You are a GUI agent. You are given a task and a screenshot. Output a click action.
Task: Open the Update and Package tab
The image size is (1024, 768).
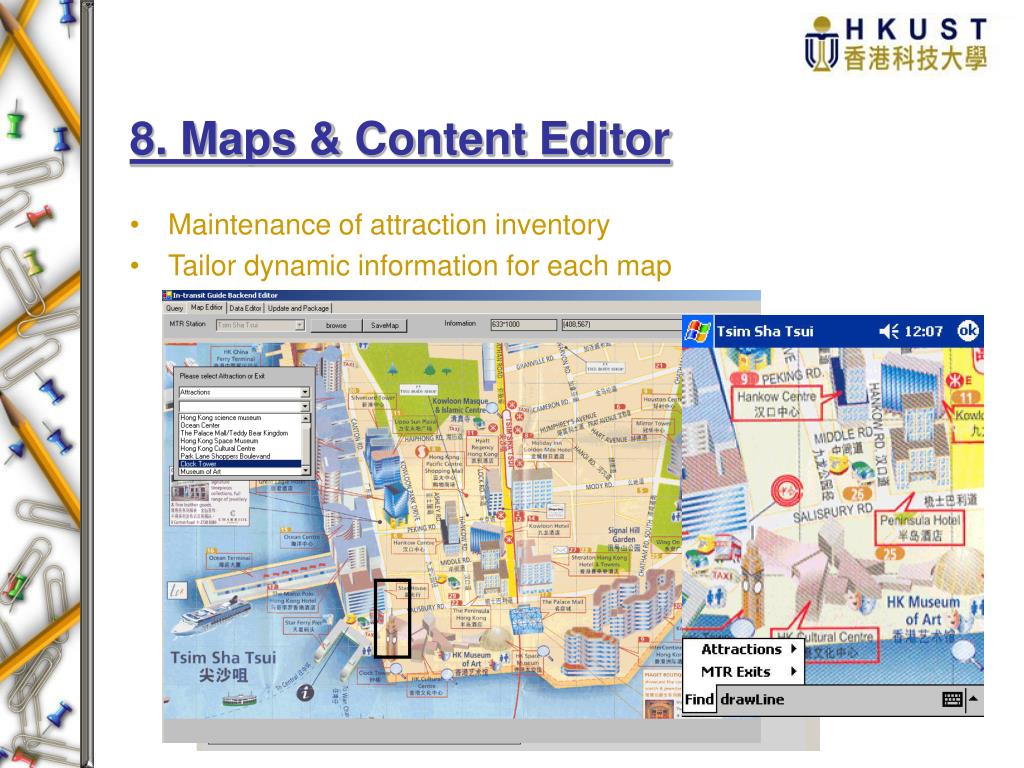(298, 308)
